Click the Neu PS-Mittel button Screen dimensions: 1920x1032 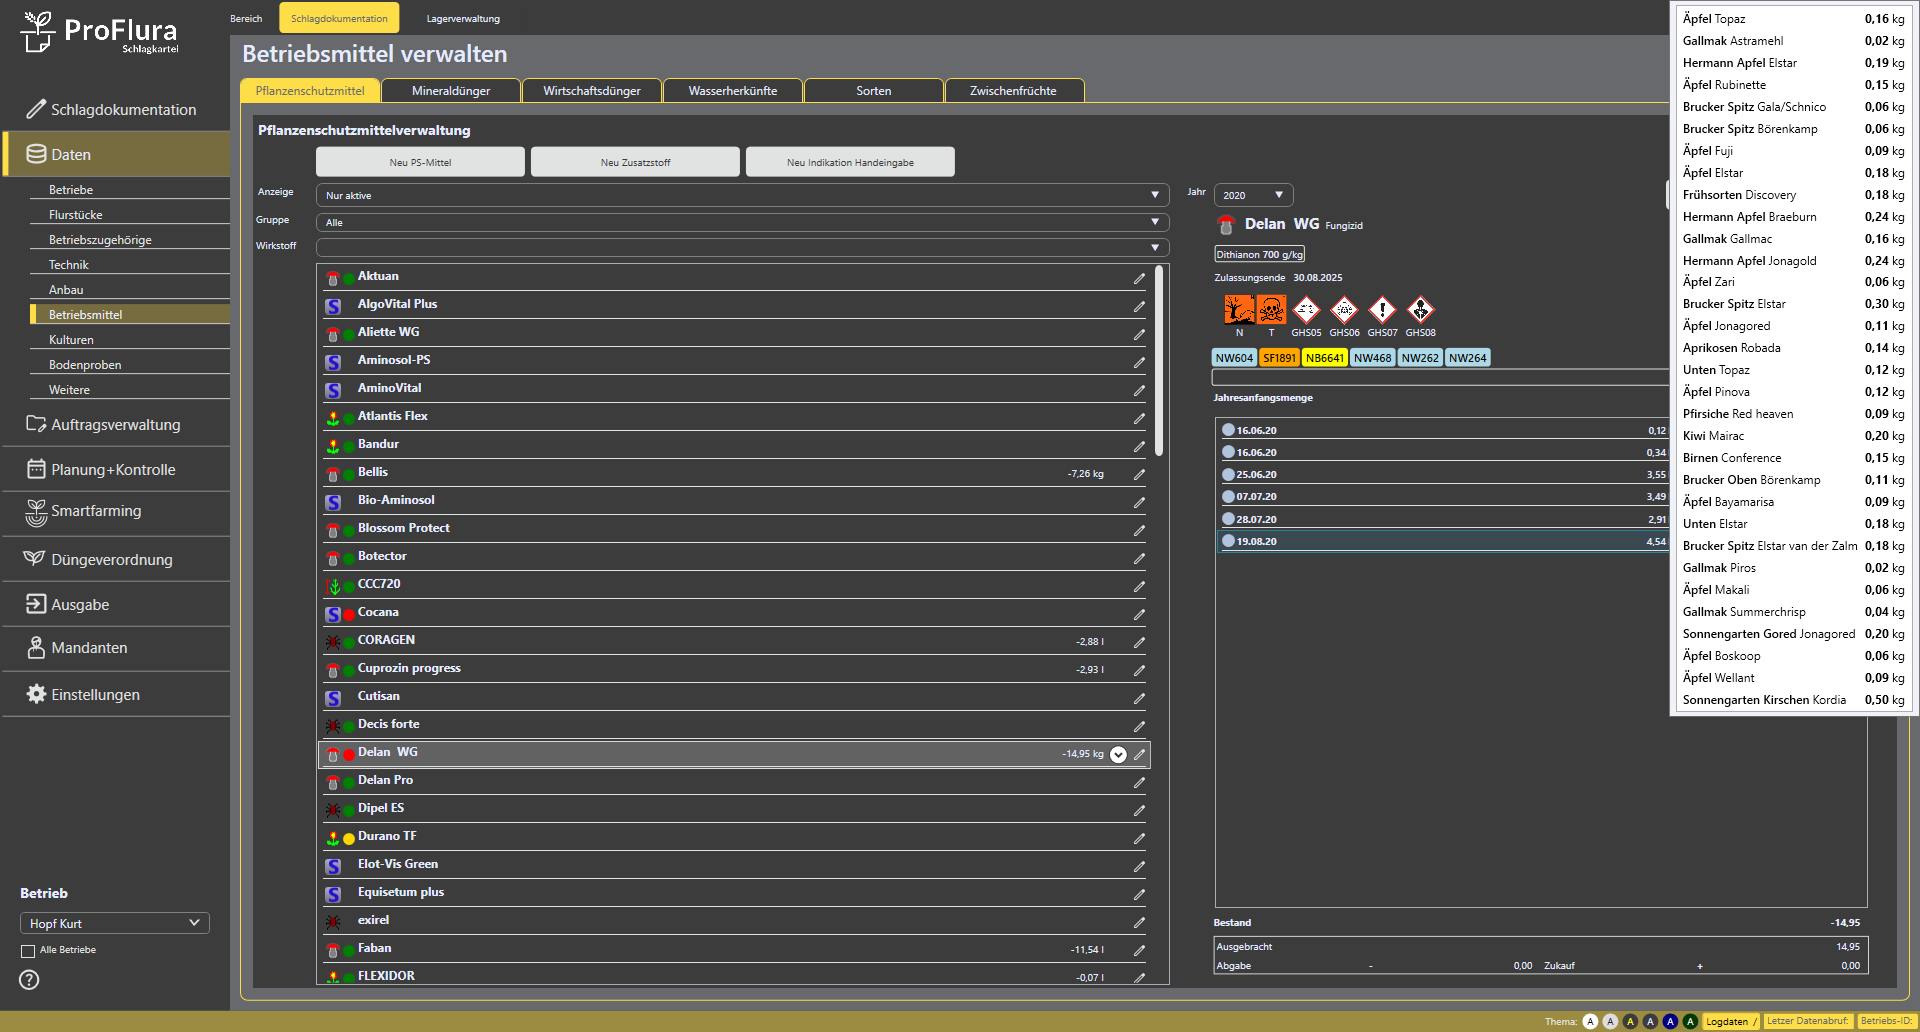click(420, 162)
